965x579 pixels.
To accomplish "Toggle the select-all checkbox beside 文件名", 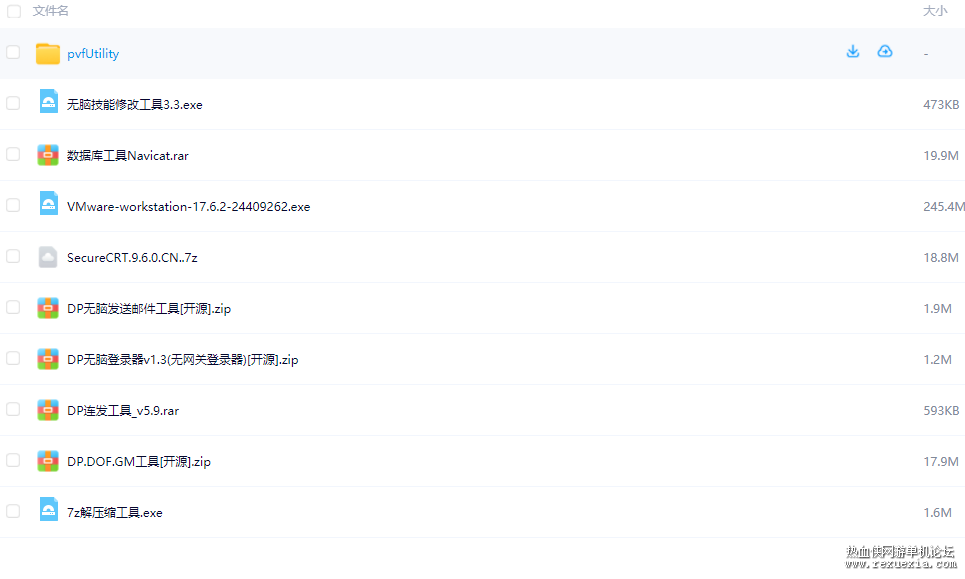I will tap(14, 11).
